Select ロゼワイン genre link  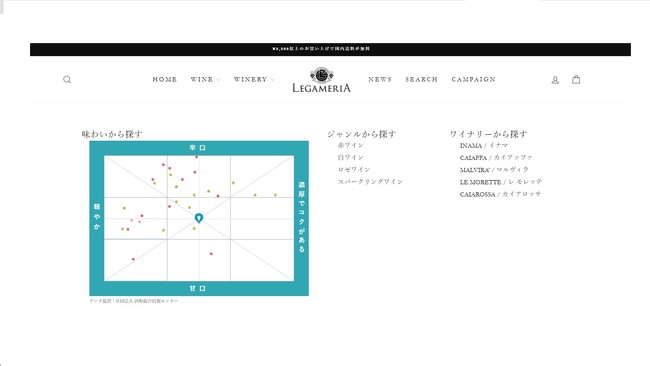click(x=354, y=169)
